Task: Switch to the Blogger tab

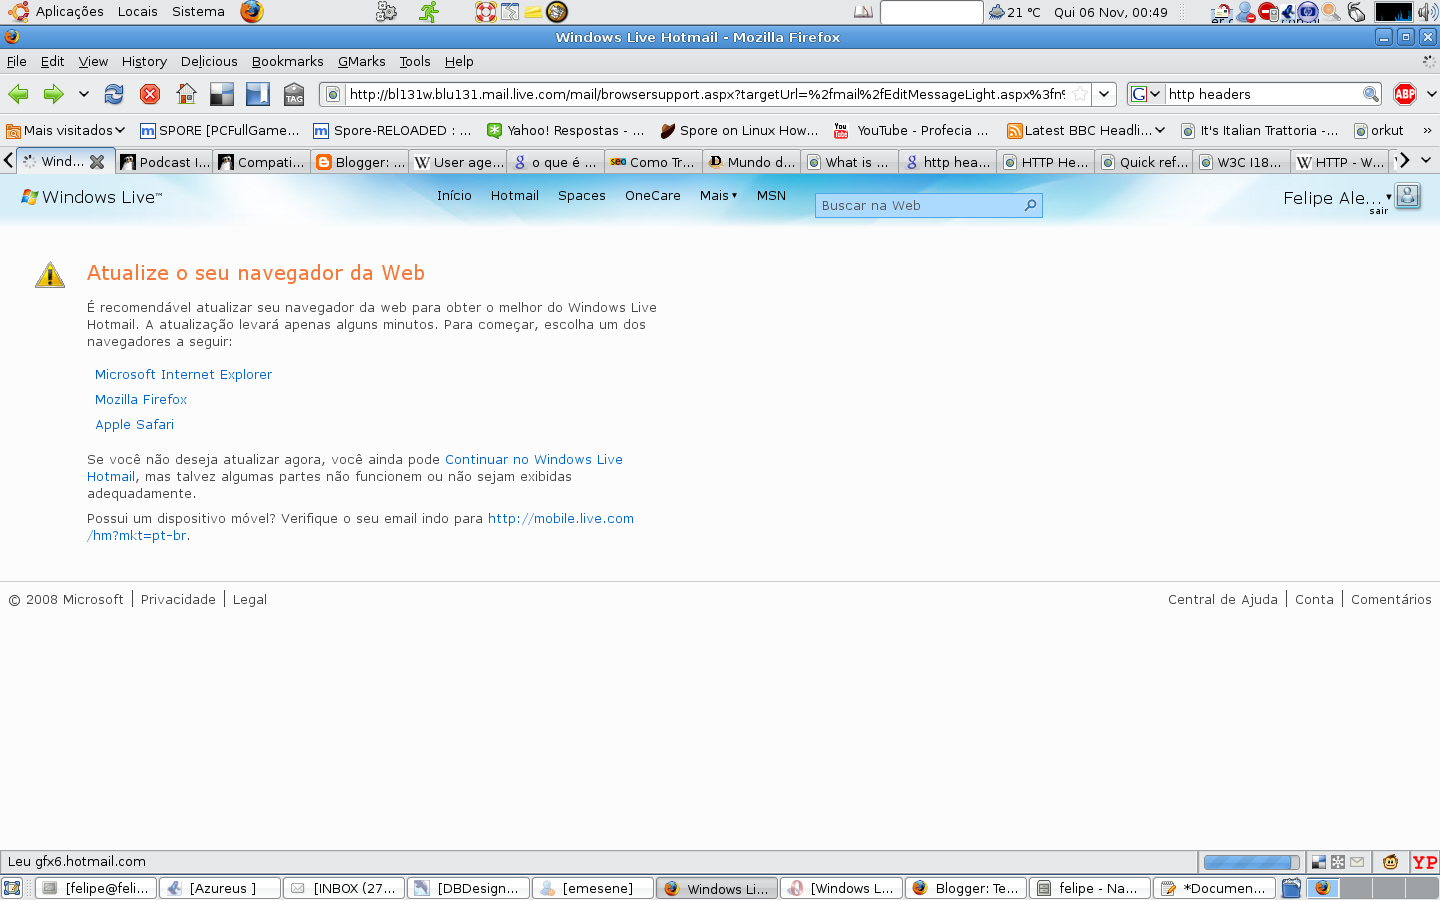Action: [x=360, y=162]
